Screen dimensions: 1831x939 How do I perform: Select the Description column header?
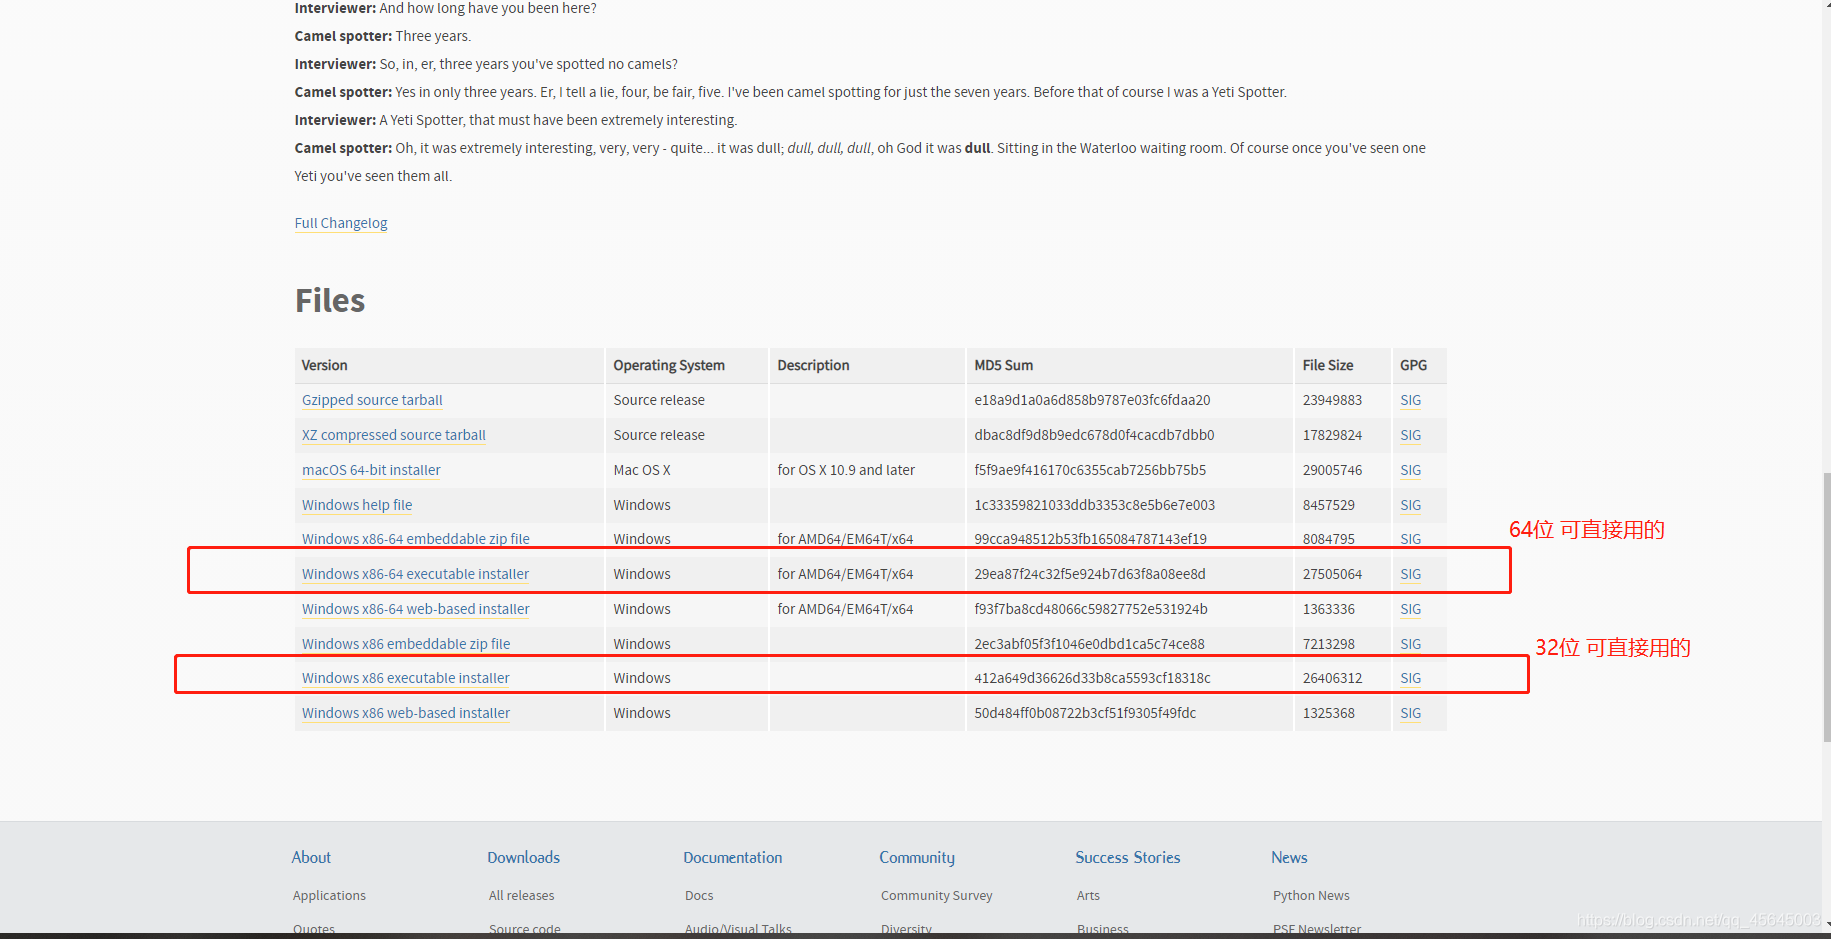pos(867,365)
